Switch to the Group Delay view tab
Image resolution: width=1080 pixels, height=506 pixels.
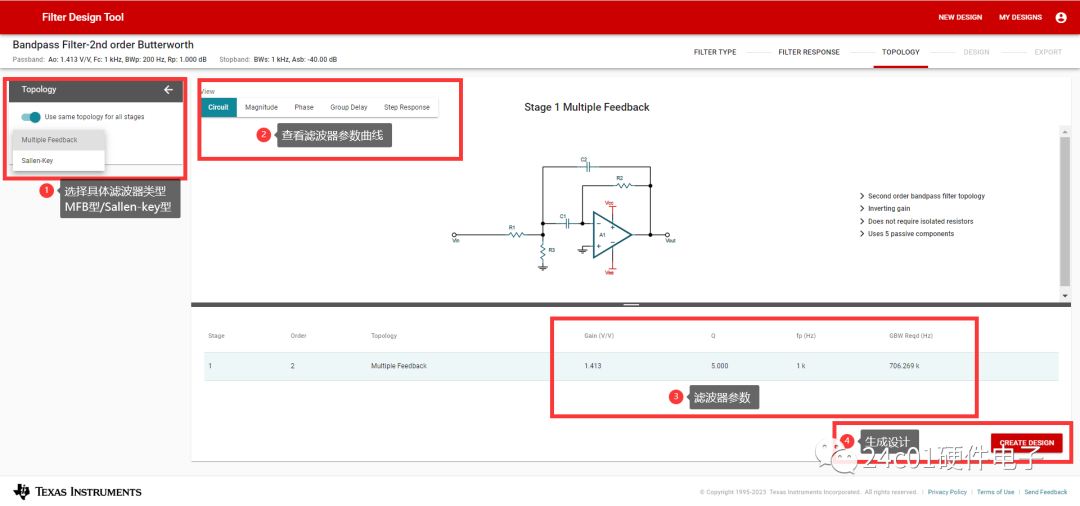pyautogui.click(x=349, y=107)
